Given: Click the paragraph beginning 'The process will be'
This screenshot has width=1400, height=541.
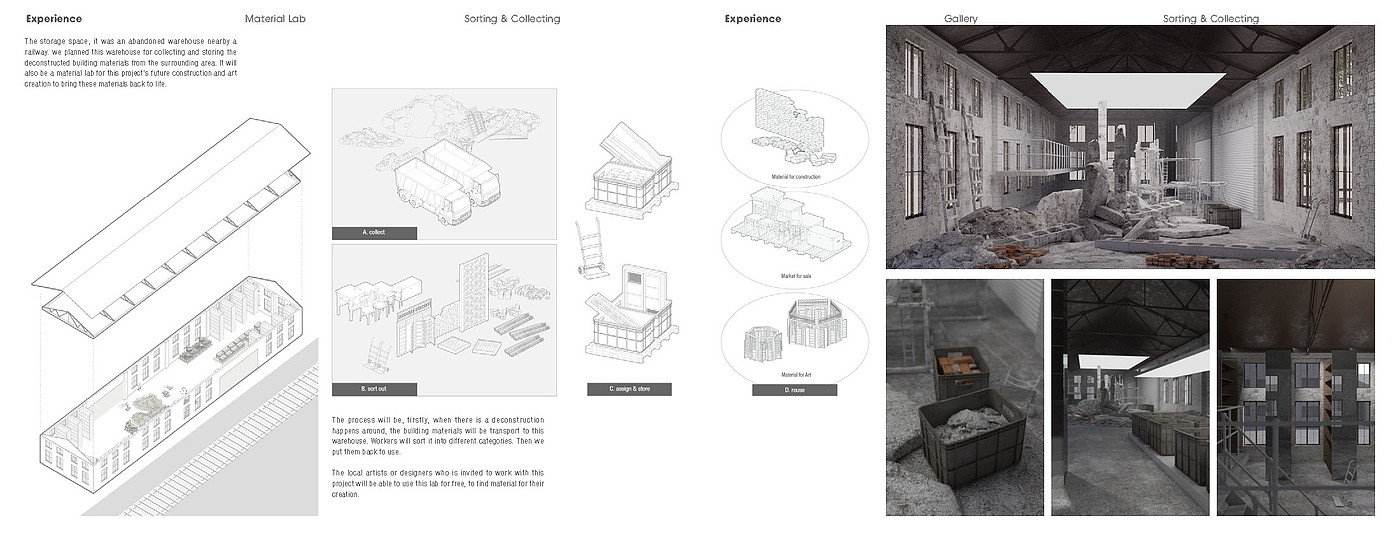Looking at the screenshot, I should [438, 436].
